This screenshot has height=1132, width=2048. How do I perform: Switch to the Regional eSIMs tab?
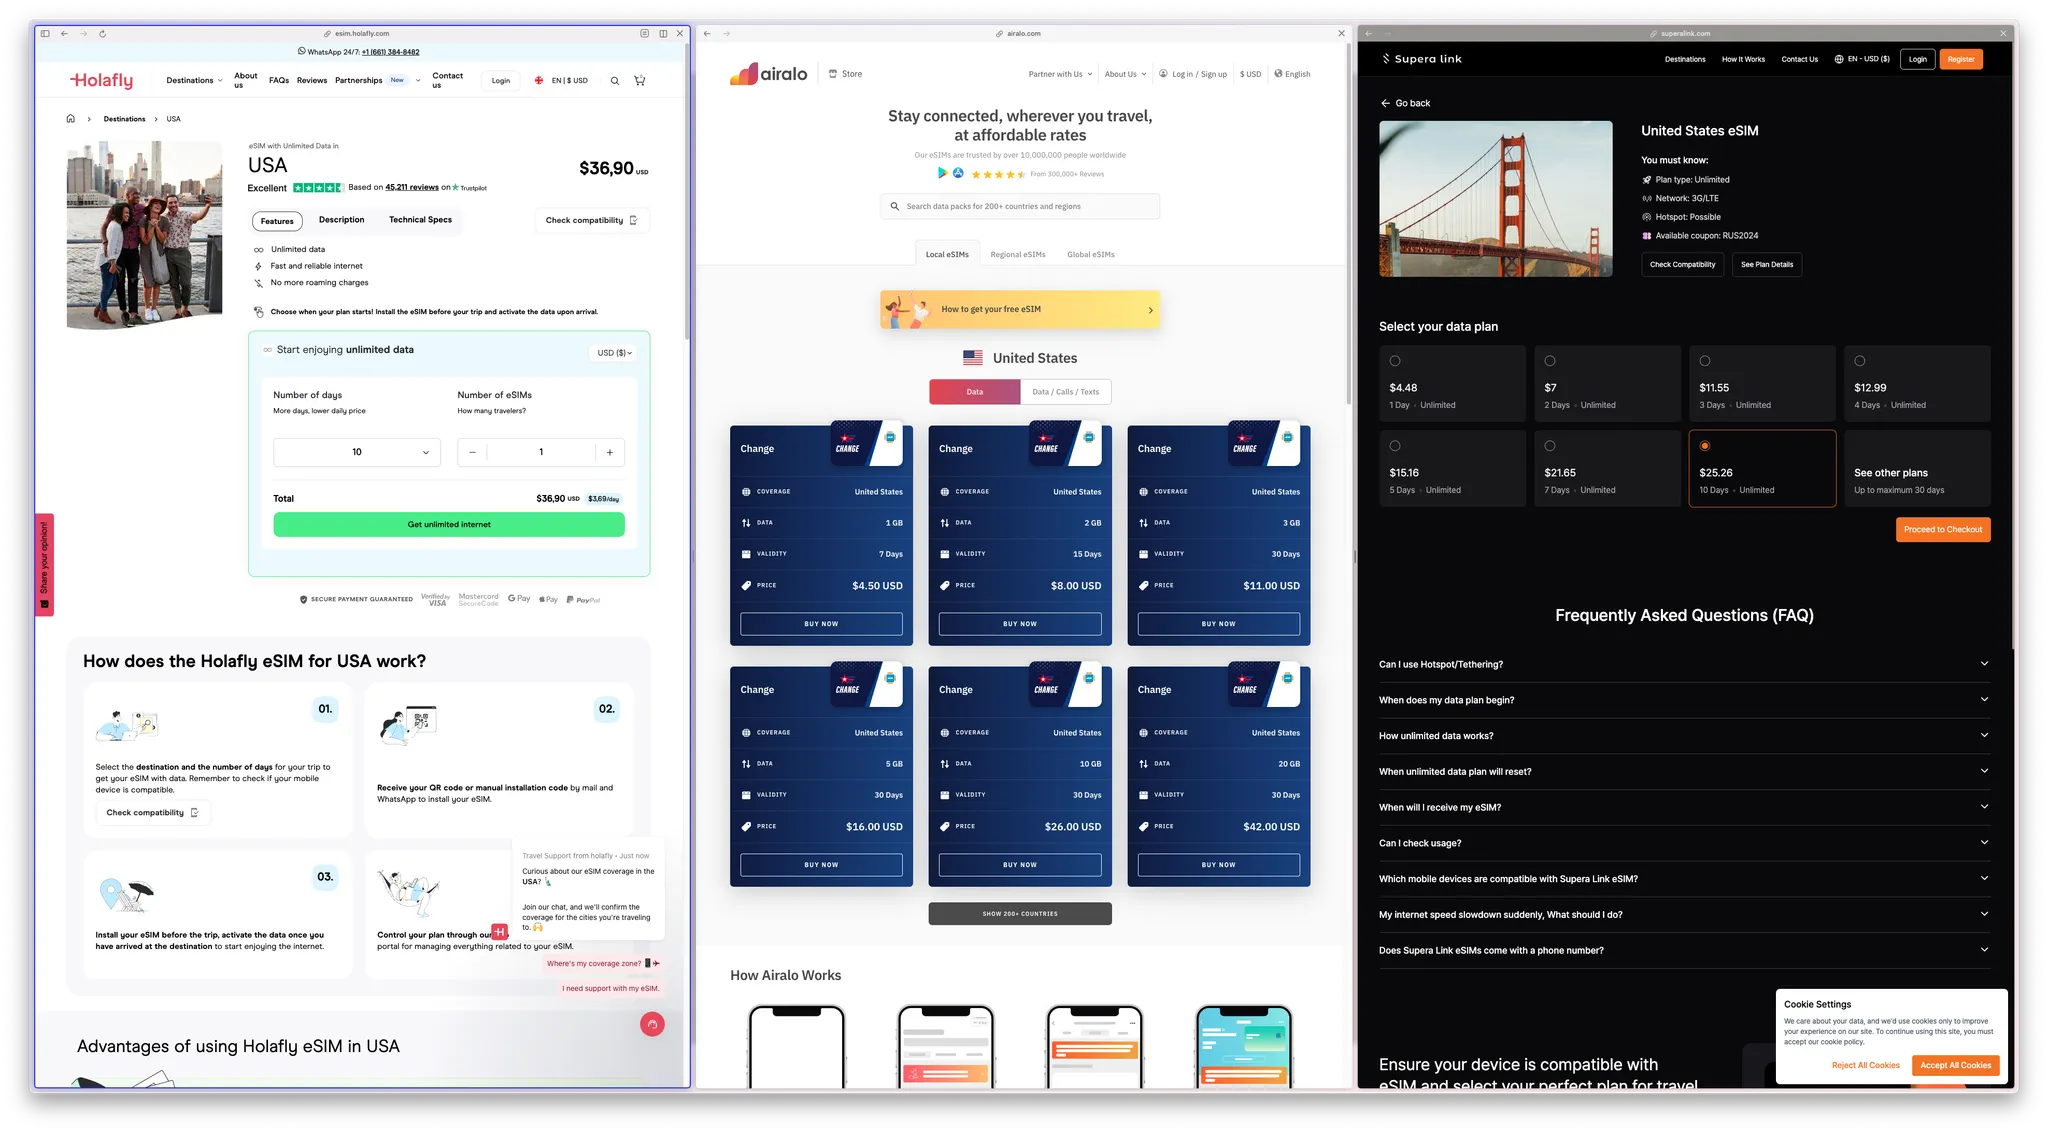point(1017,254)
